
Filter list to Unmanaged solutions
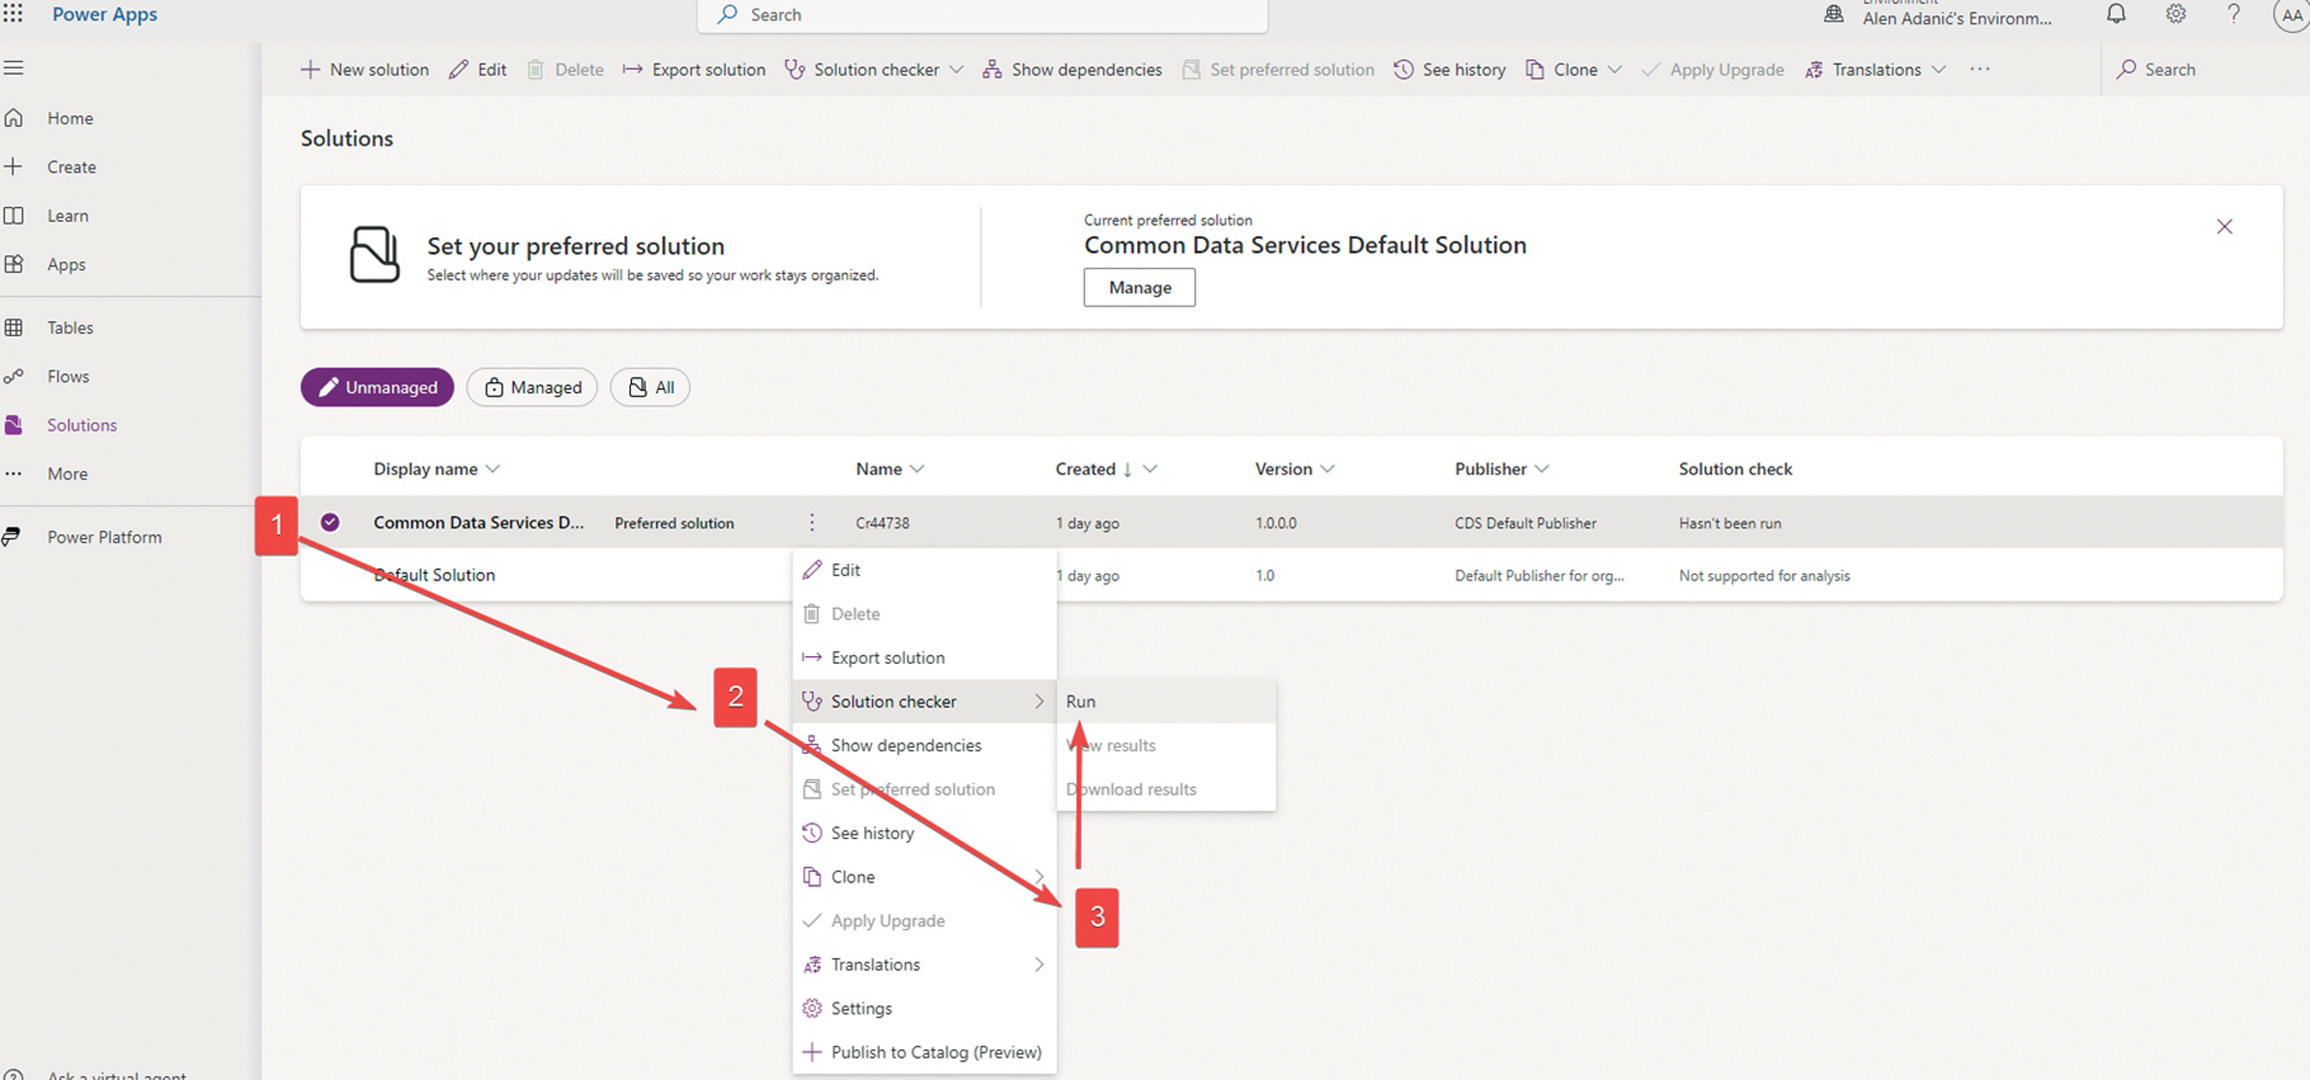click(377, 388)
